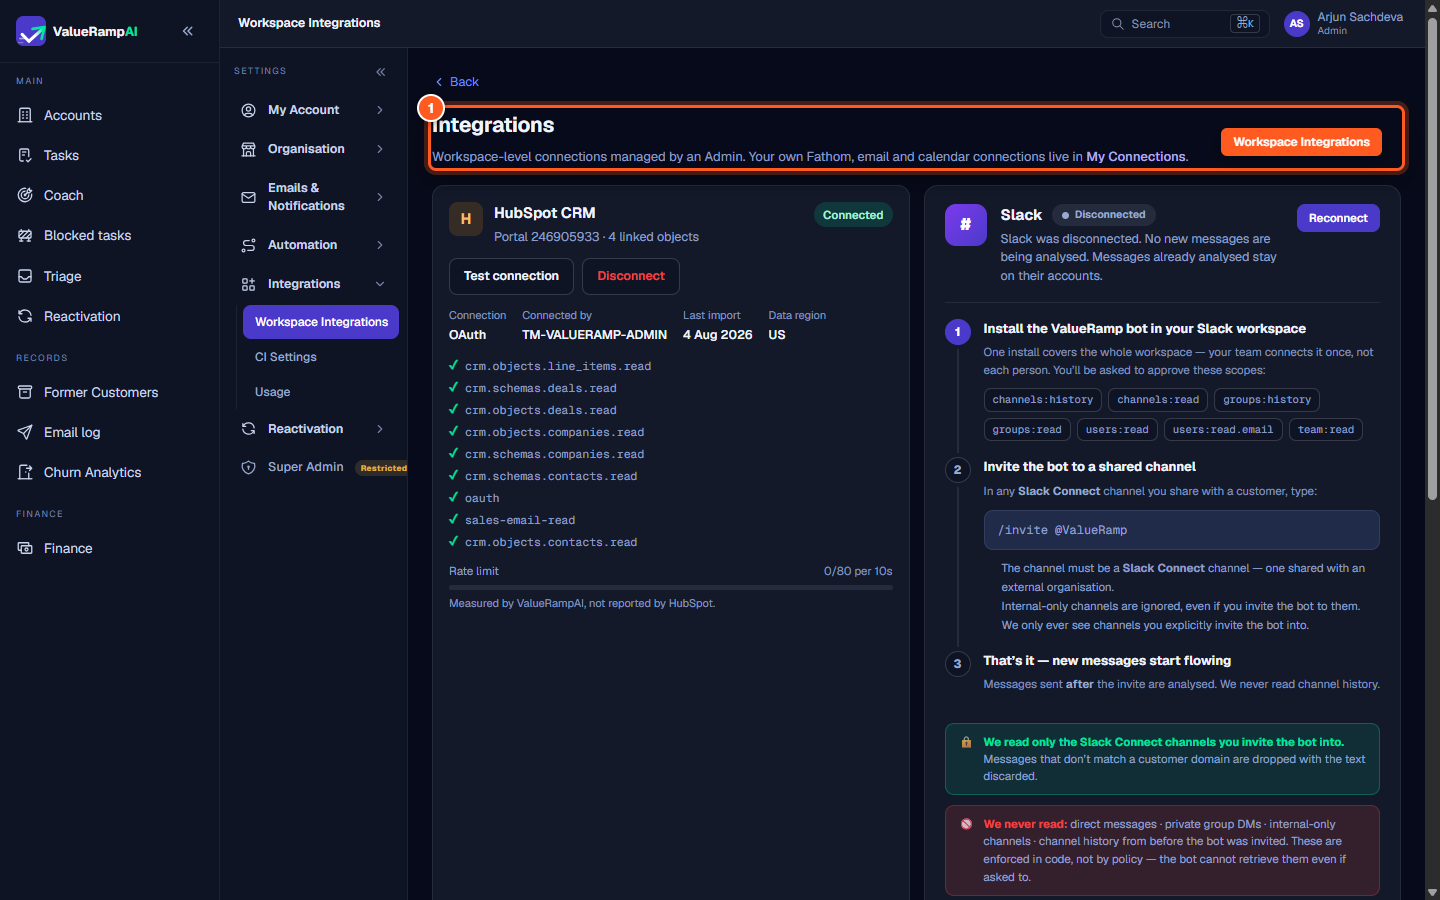
Task: Click the HubSpot H logo tile
Action: click(466, 218)
